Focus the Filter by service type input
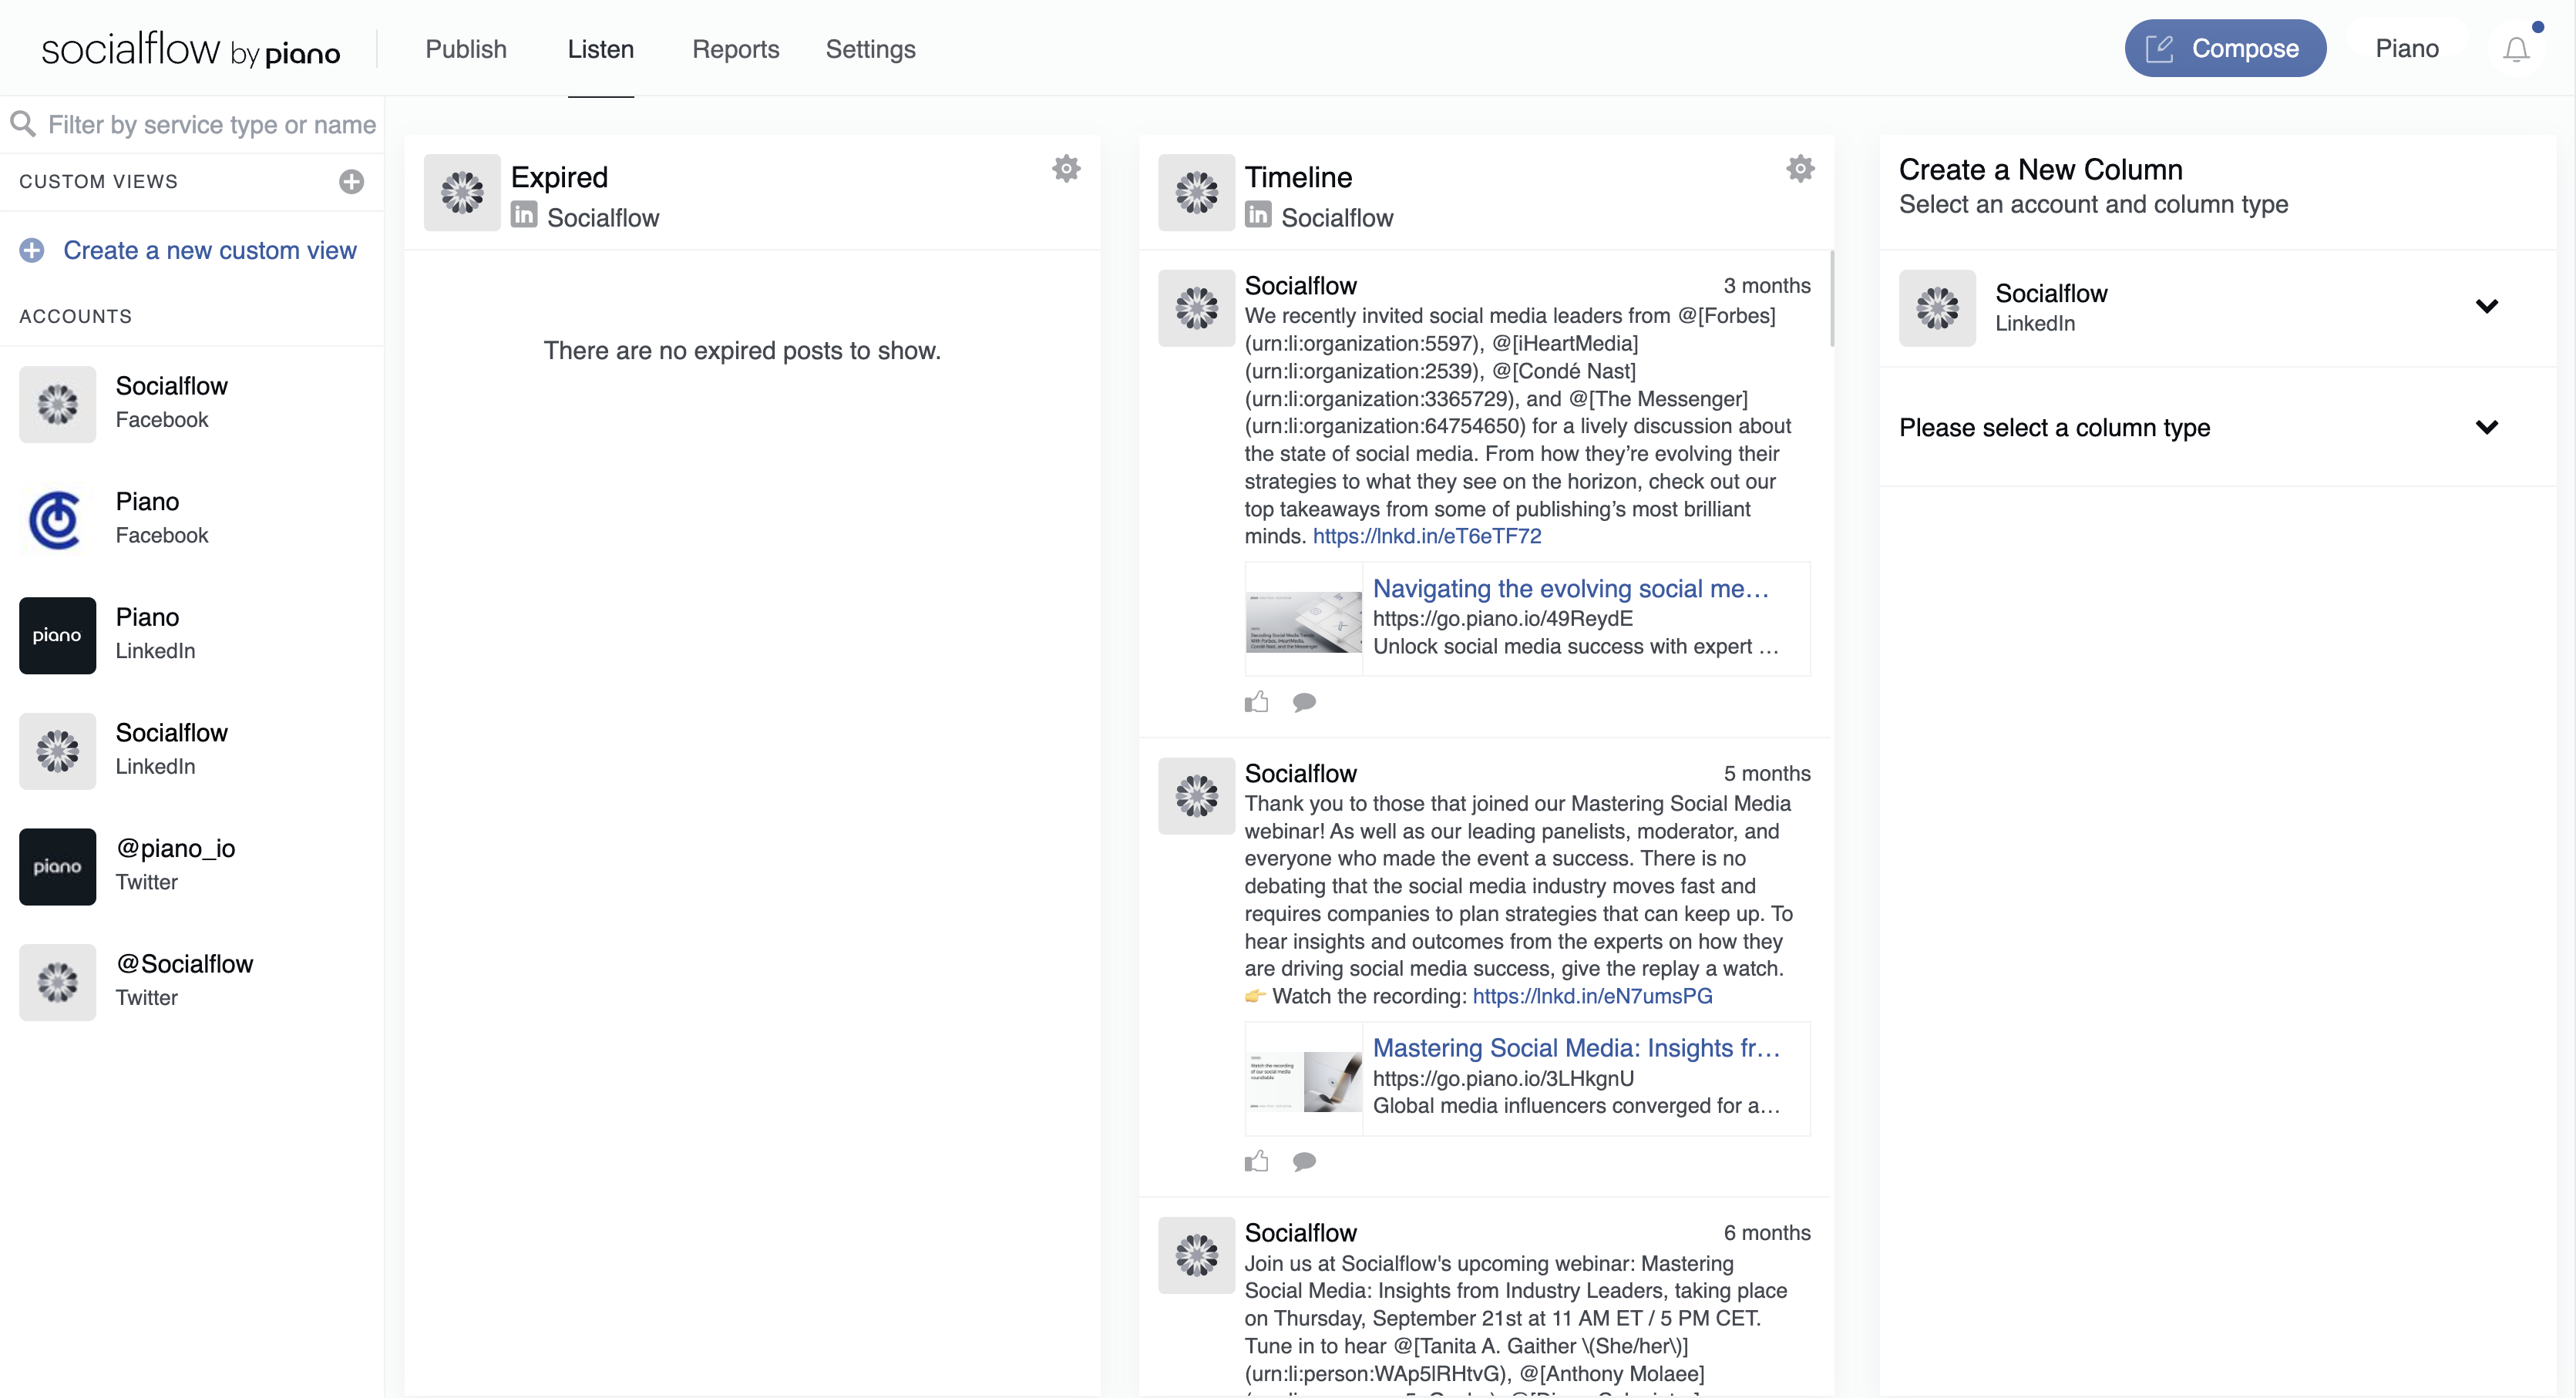This screenshot has width=2576, height=1398. point(211,124)
